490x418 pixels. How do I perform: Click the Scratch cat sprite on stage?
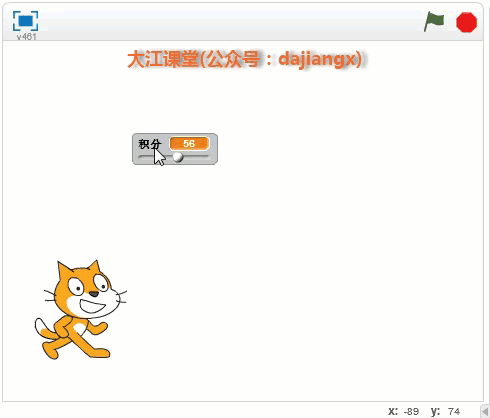(x=81, y=310)
